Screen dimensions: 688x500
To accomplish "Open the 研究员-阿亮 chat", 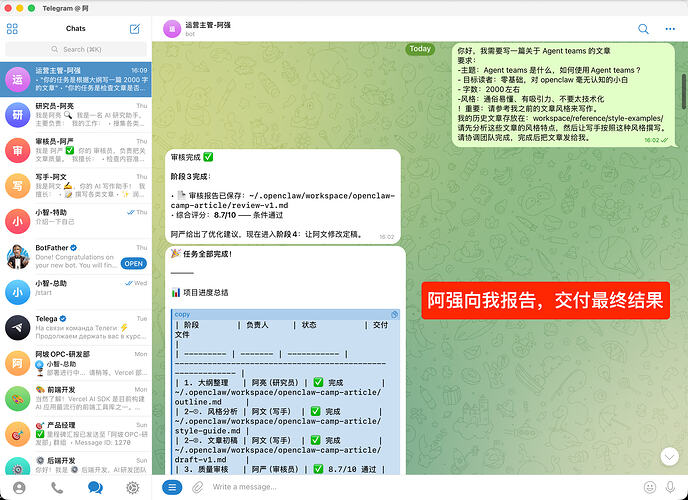I will pos(76,114).
